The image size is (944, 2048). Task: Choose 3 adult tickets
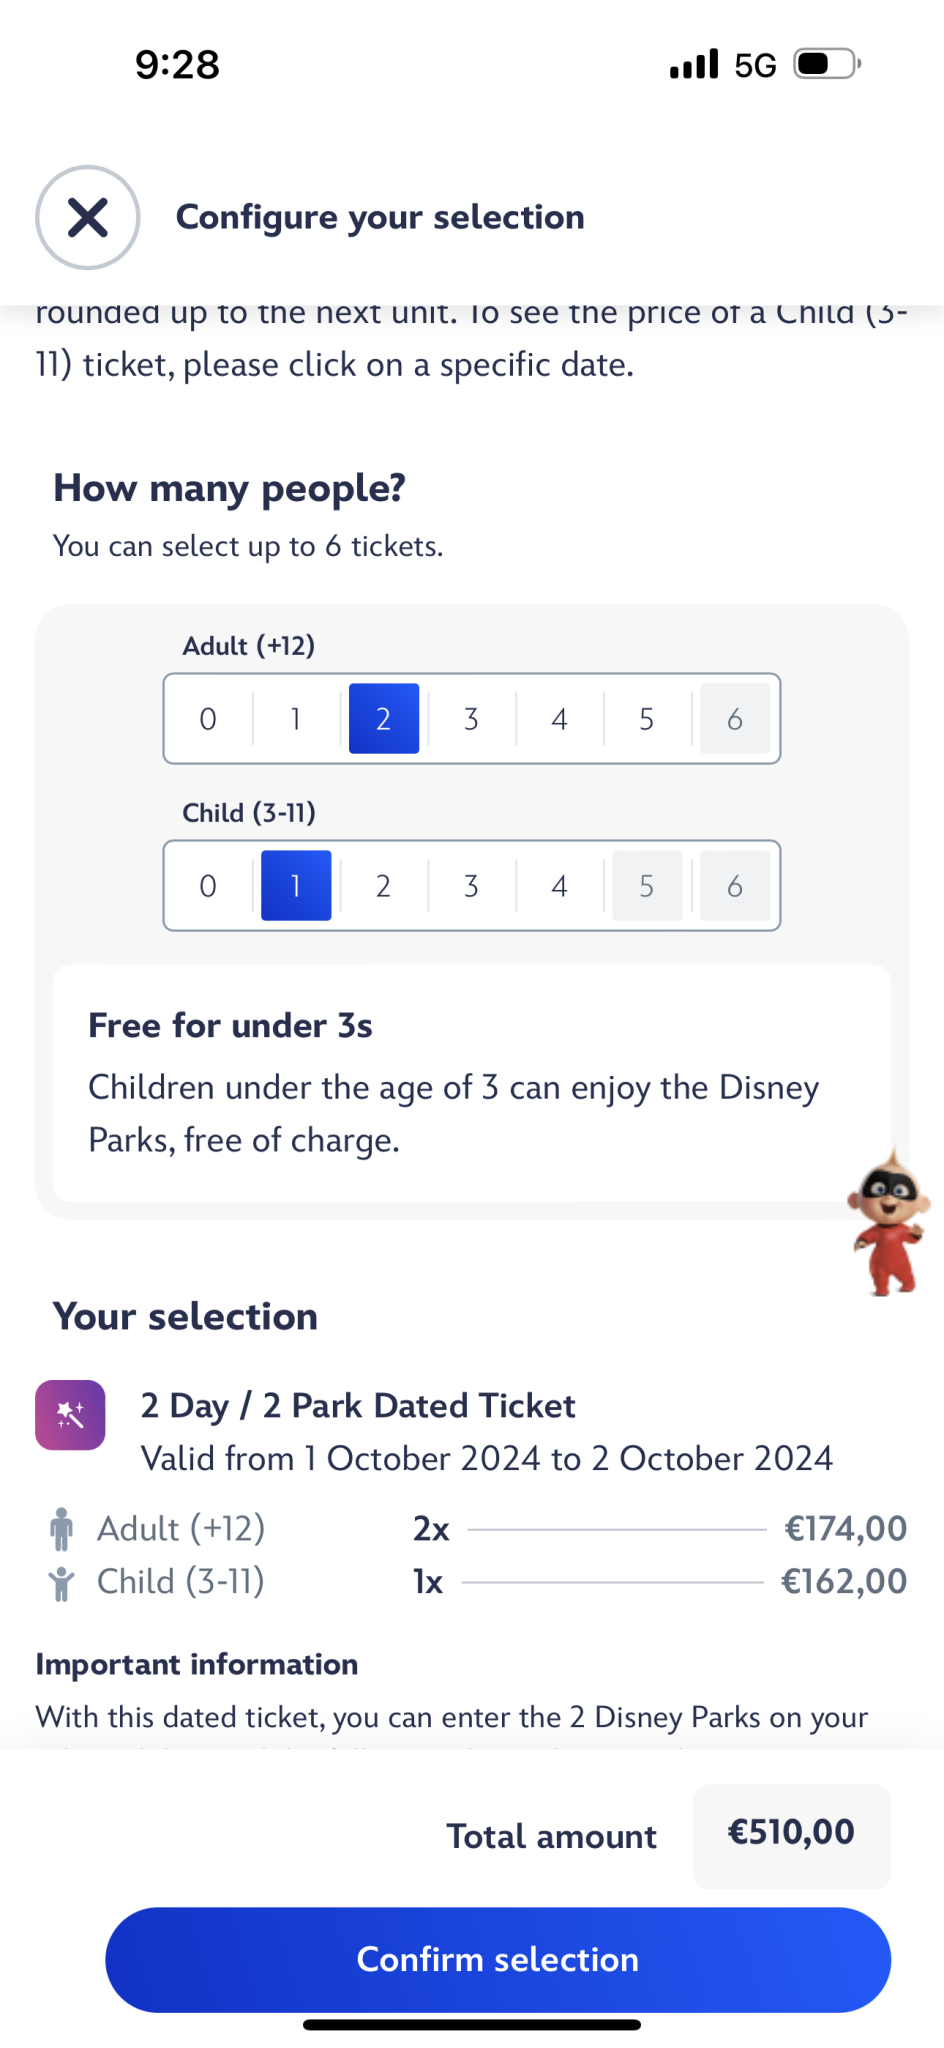[x=471, y=719]
